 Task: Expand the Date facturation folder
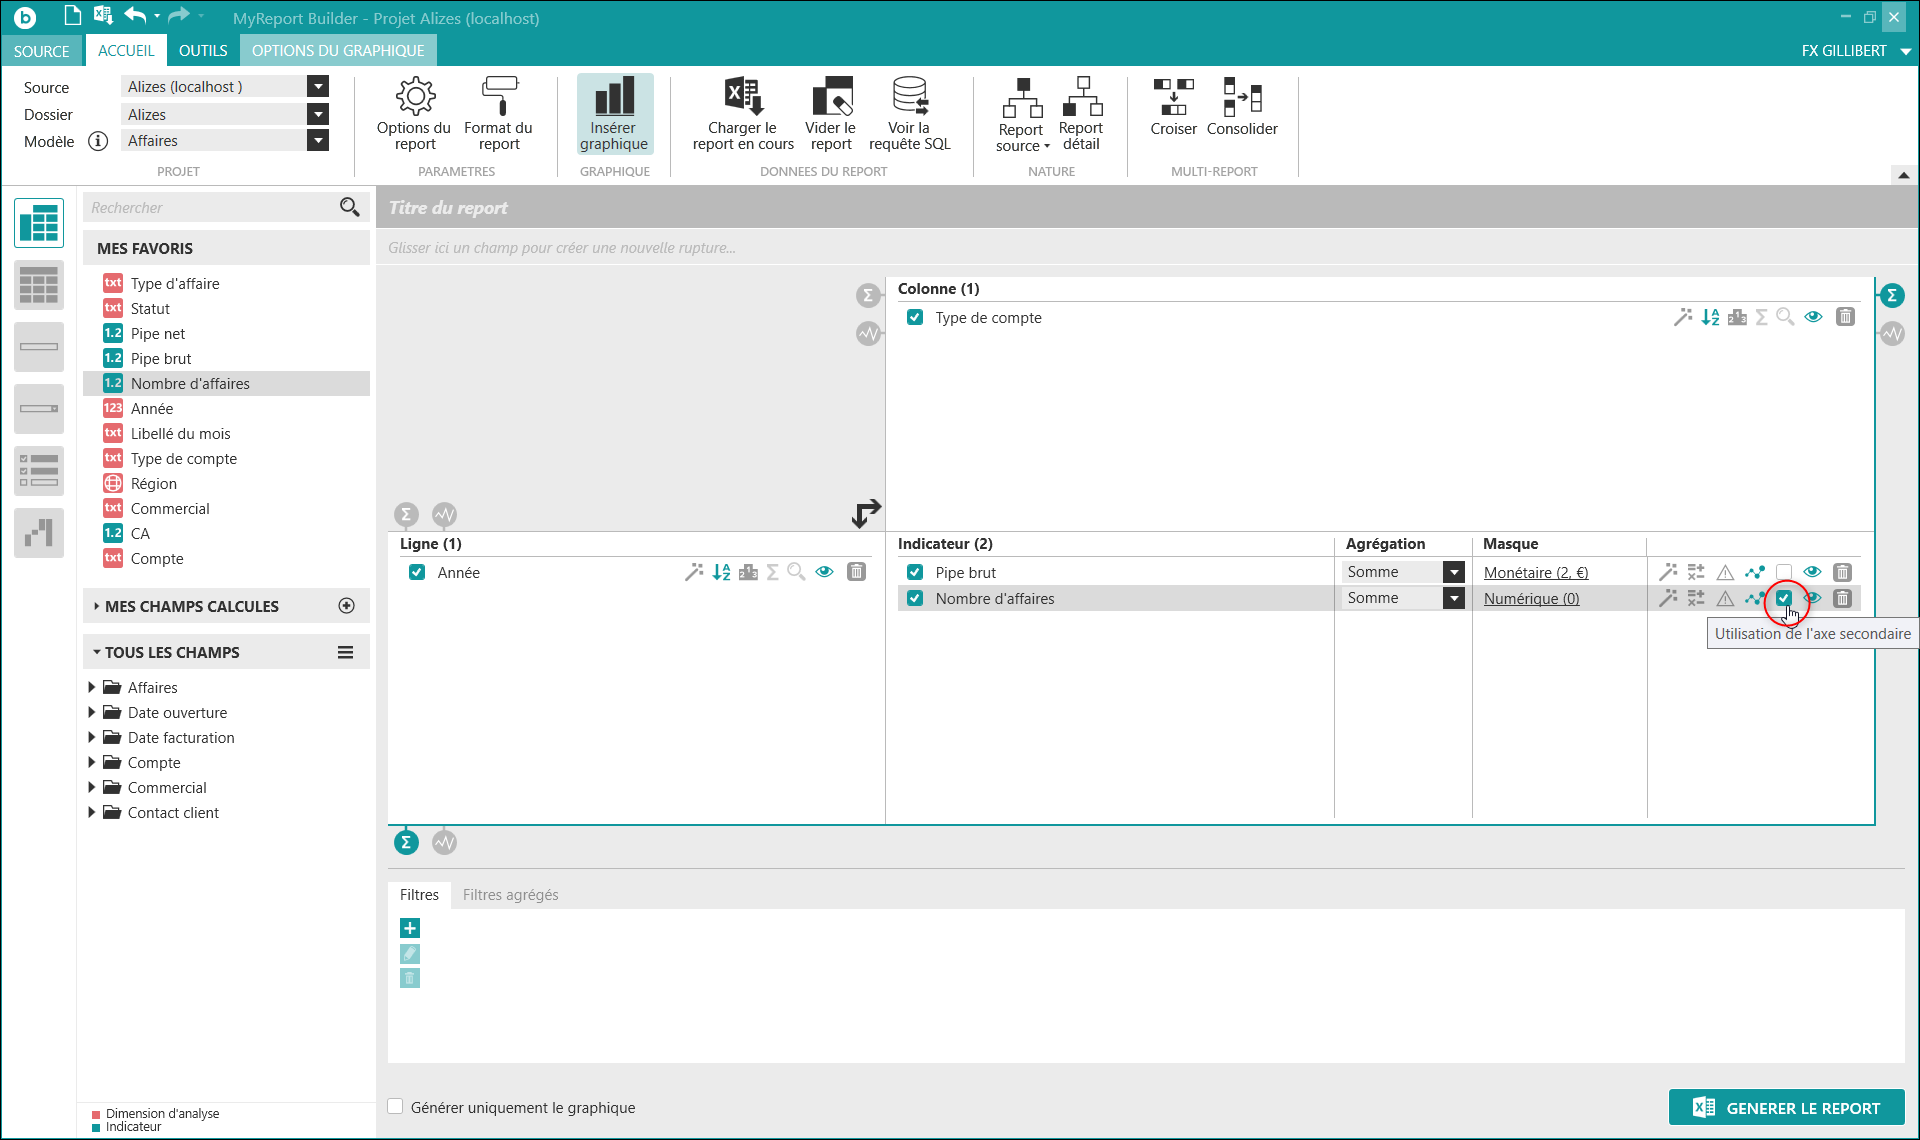92,738
